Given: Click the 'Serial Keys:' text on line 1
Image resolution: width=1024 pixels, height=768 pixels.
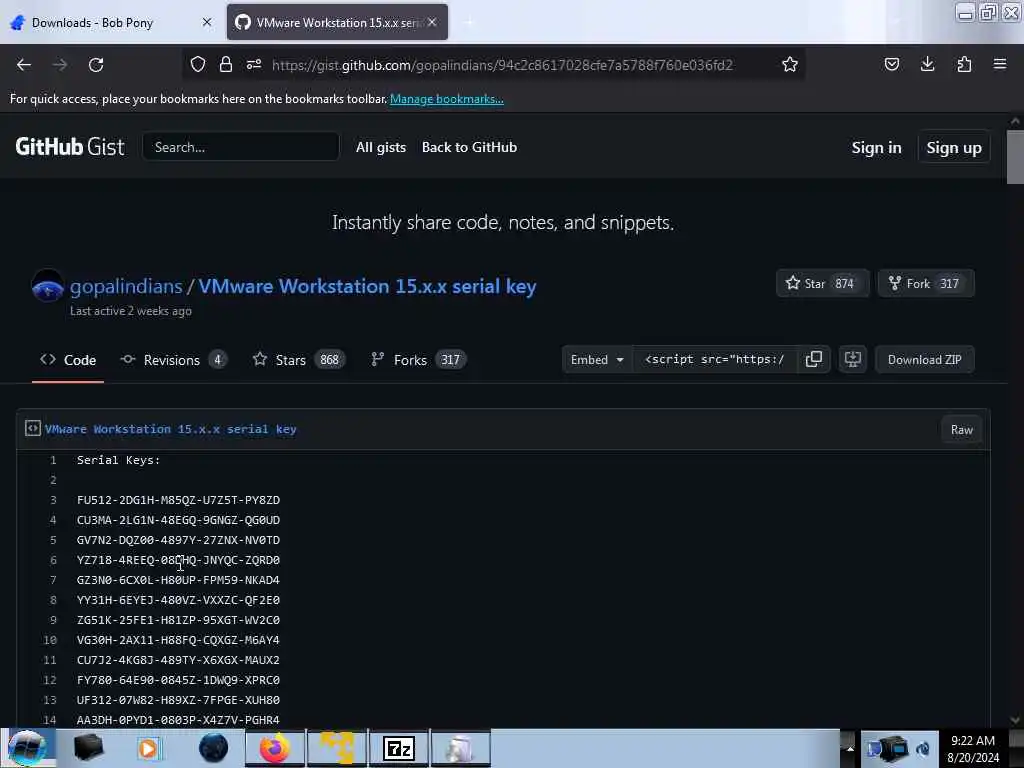Looking at the screenshot, I should [118, 460].
